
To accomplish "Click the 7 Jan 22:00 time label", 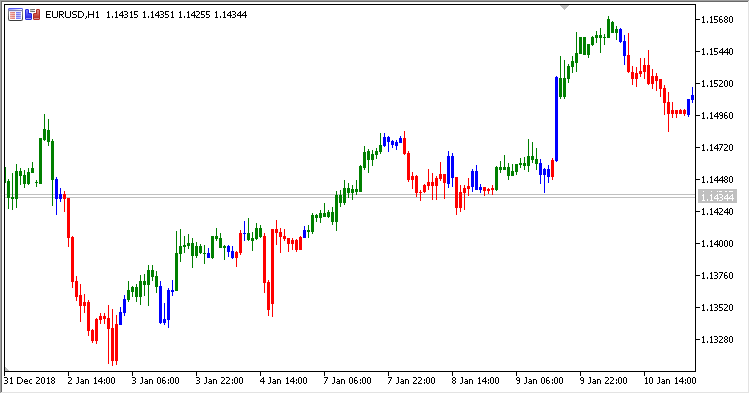I will 412,381.
